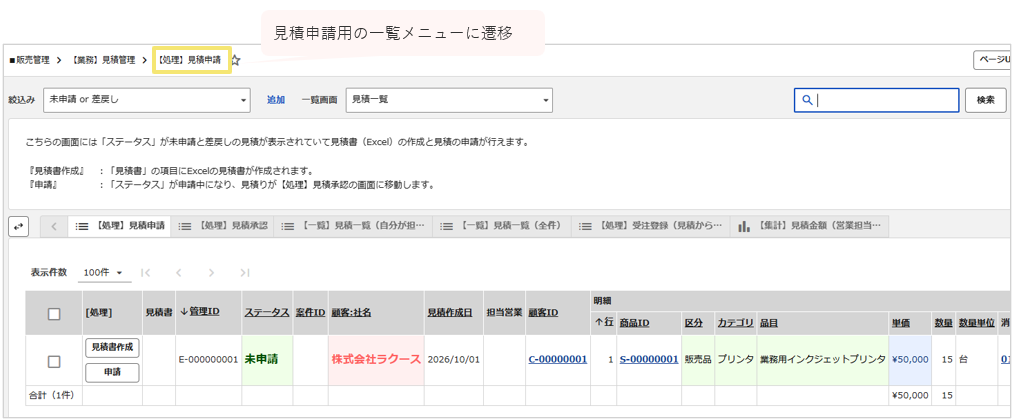Sort by 区分 column header
The image size is (1014, 419).
point(693,323)
